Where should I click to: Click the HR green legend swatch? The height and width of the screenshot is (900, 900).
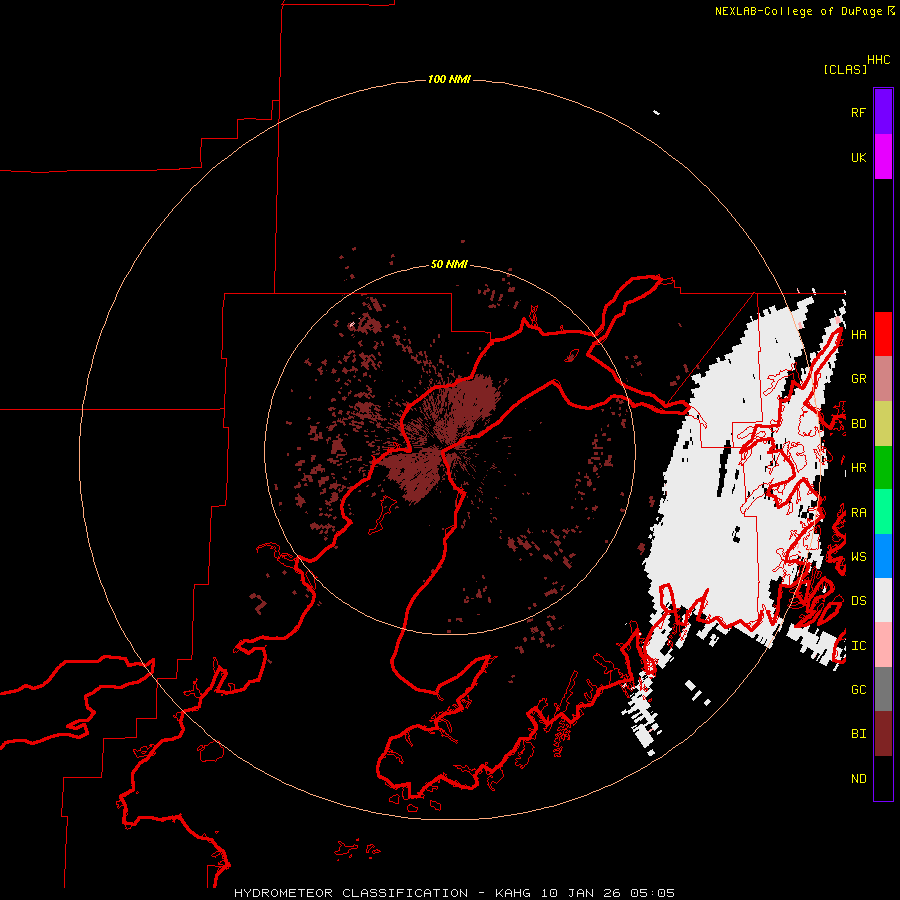tap(883, 468)
